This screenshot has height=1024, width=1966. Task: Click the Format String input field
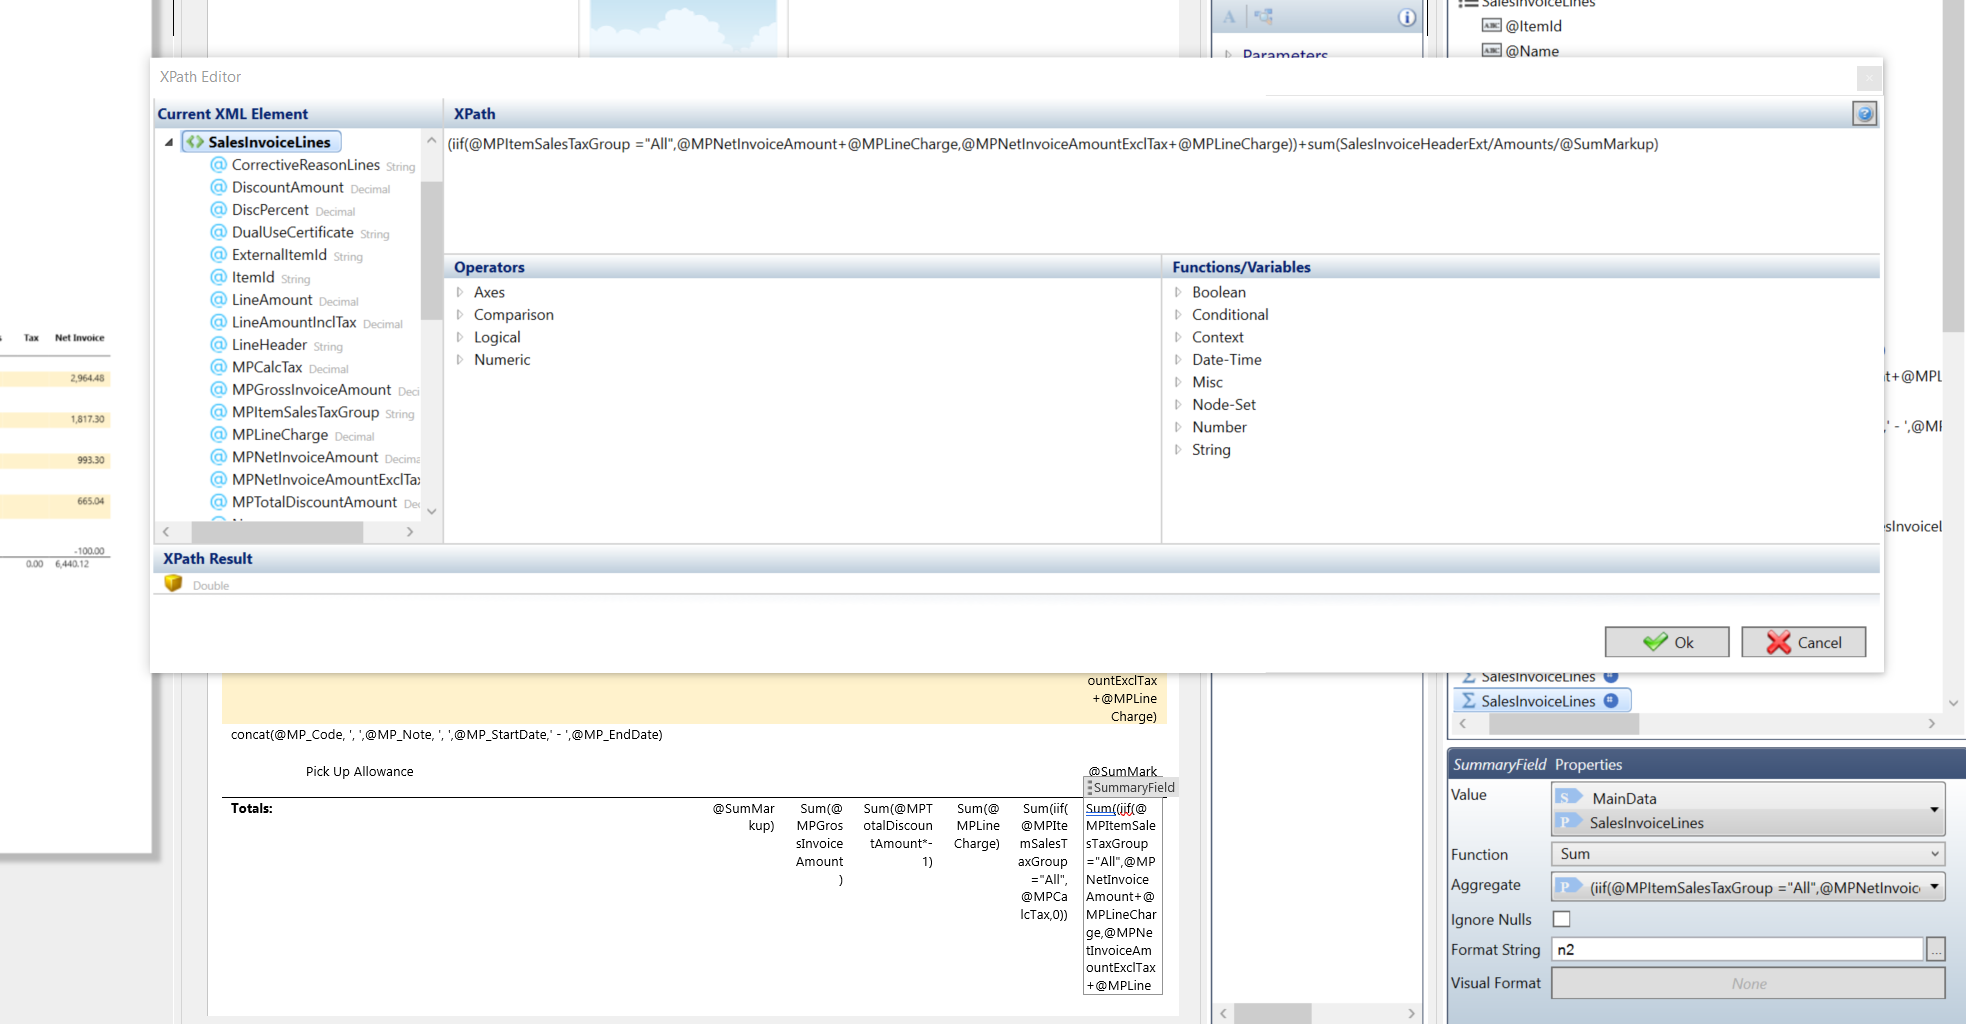(1736, 950)
